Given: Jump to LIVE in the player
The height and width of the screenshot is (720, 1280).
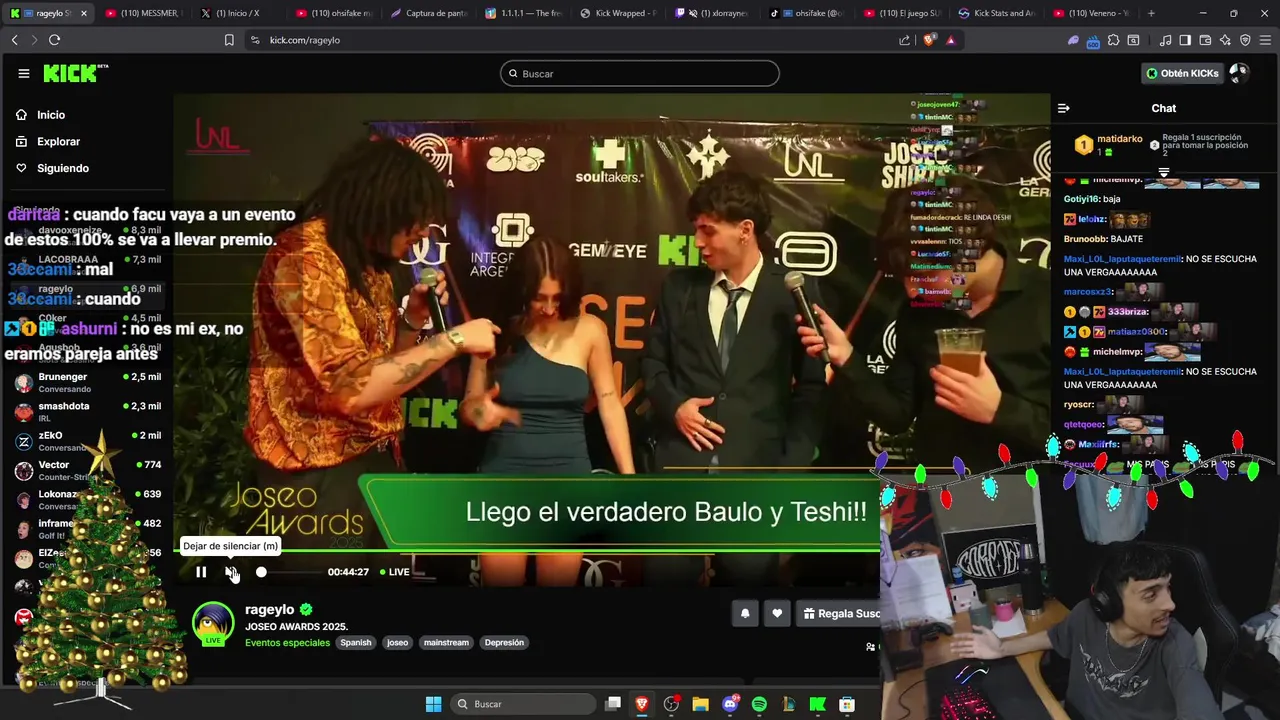Looking at the screenshot, I should pyautogui.click(x=393, y=572).
